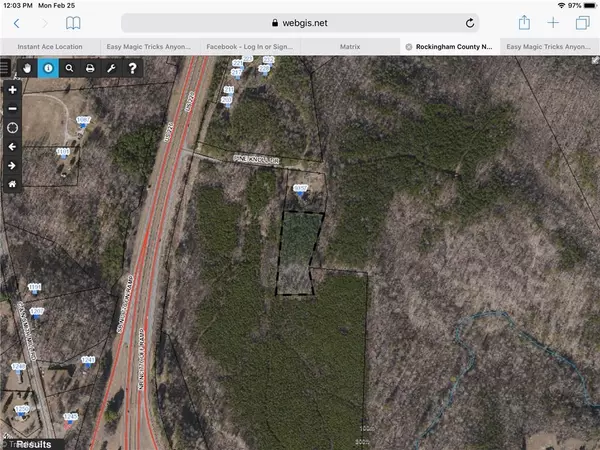Click address marker 217
Viewport: 600px width, 450px height.
(x=236, y=73)
